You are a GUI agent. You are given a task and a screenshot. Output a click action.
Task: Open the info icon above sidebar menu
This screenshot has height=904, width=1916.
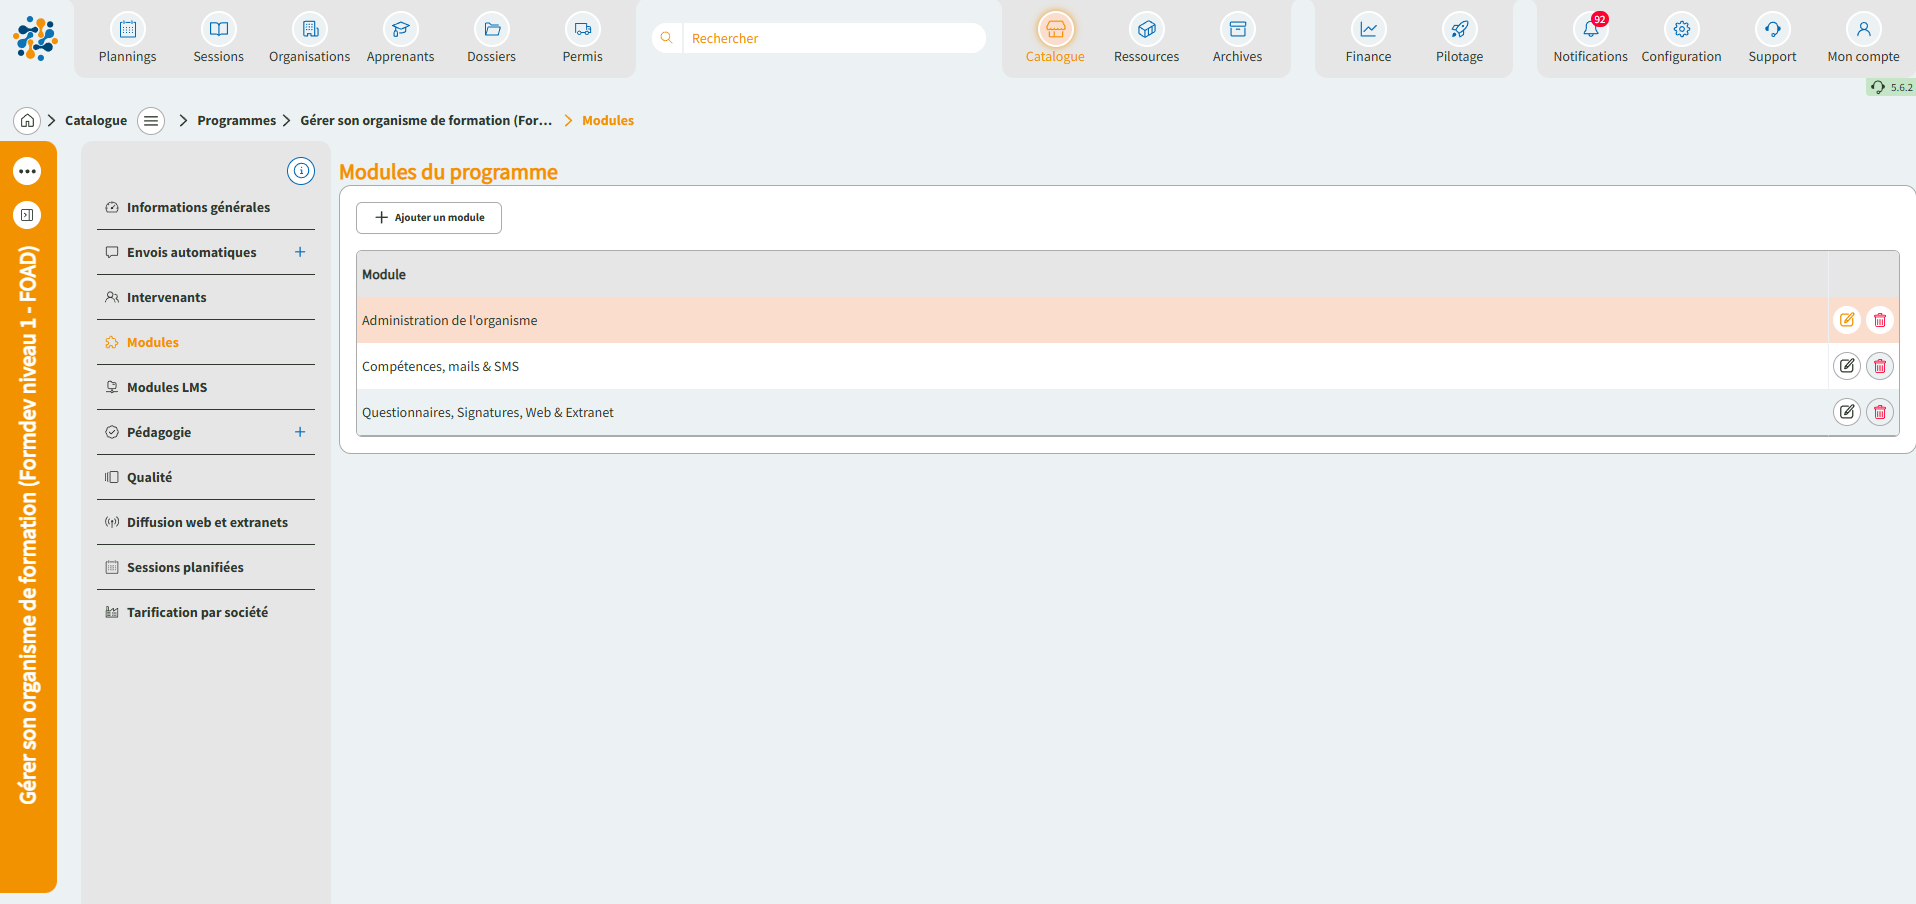(x=301, y=171)
